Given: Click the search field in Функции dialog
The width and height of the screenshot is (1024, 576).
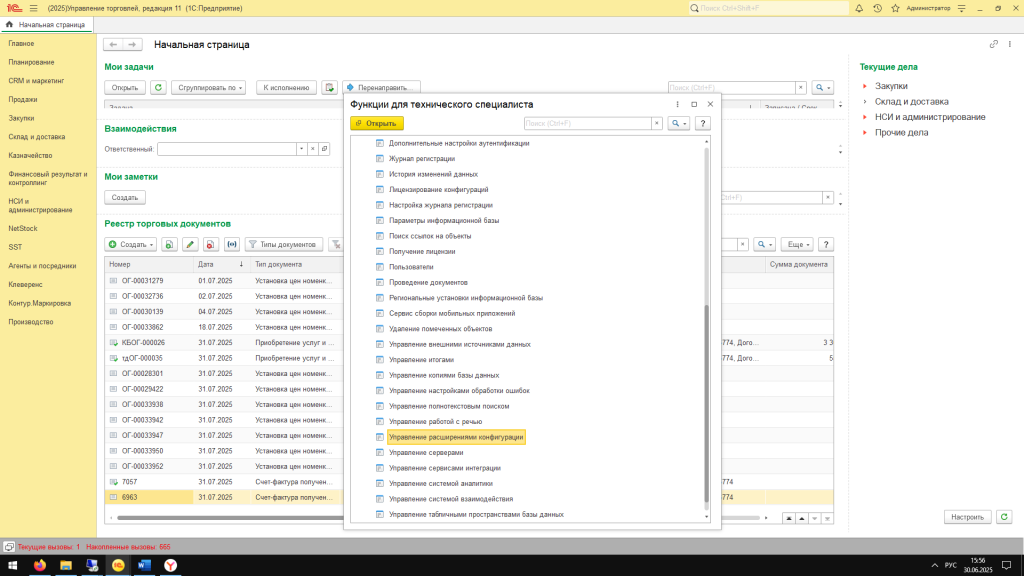Looking at the screenshot, I should pyautogui.click(x=588, y=123).
